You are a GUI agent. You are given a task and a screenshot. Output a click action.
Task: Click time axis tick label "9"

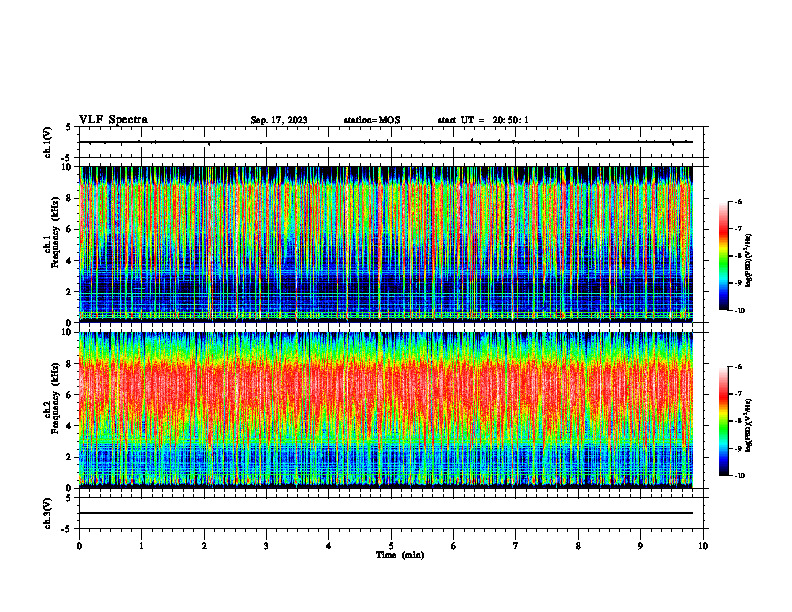[x=640, y=546]
